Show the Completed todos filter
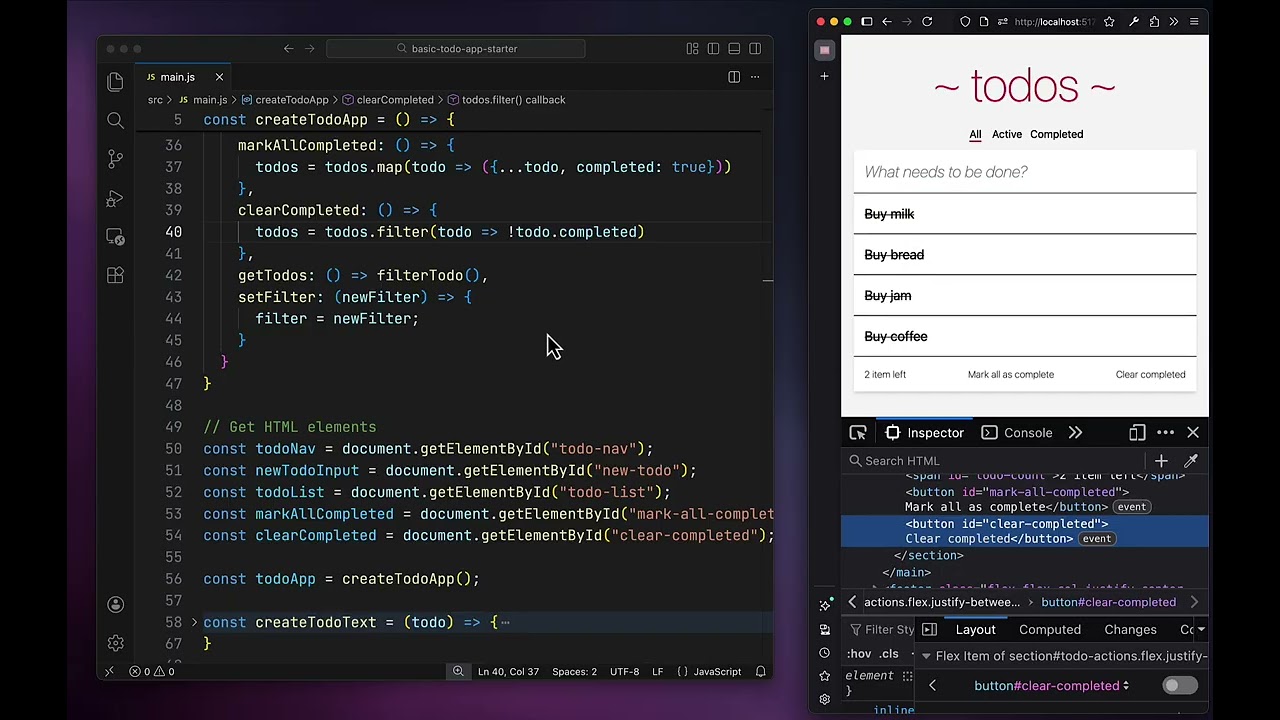1280x720 pixels. point(1056,134)
